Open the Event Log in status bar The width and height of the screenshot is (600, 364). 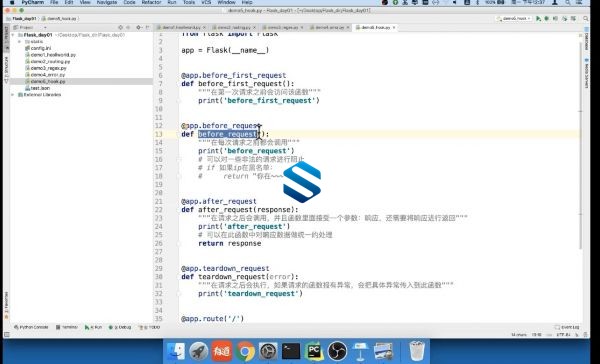[567, 327]
